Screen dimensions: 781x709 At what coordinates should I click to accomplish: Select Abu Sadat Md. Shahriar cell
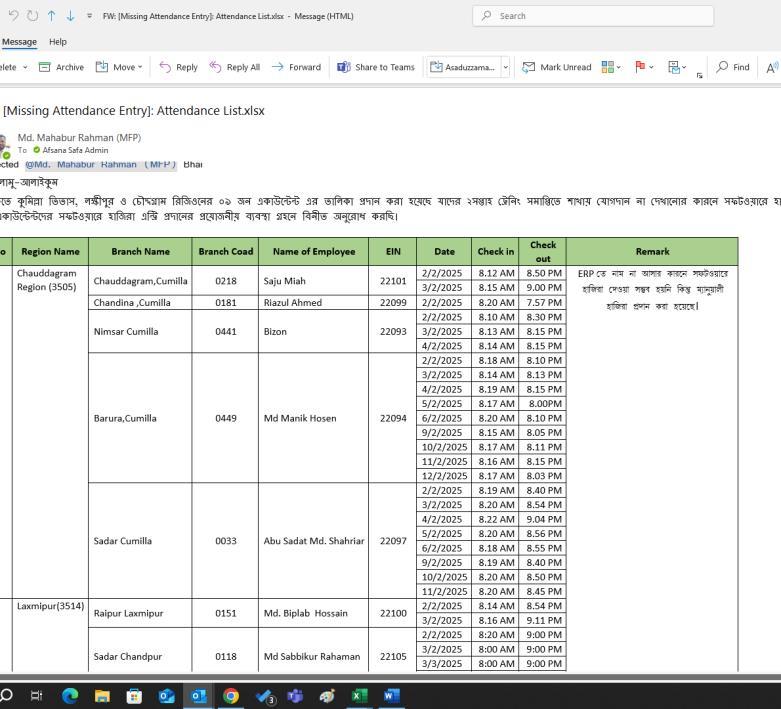coord(314,541)
